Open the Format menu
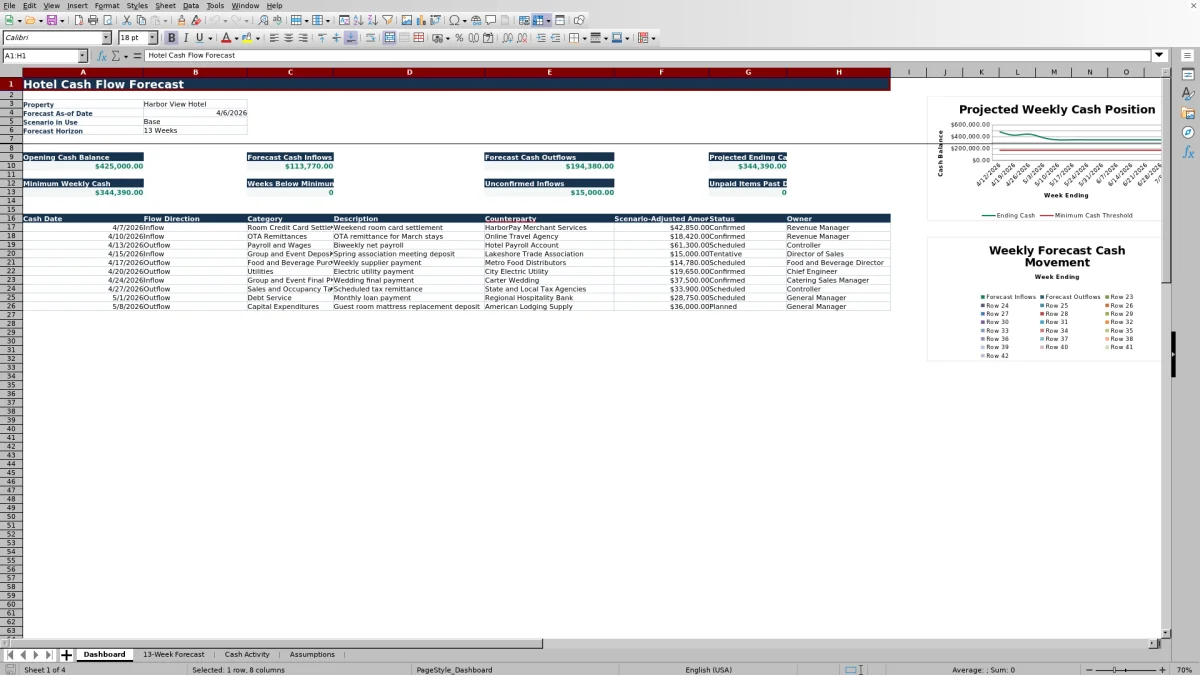 point(107,5)
